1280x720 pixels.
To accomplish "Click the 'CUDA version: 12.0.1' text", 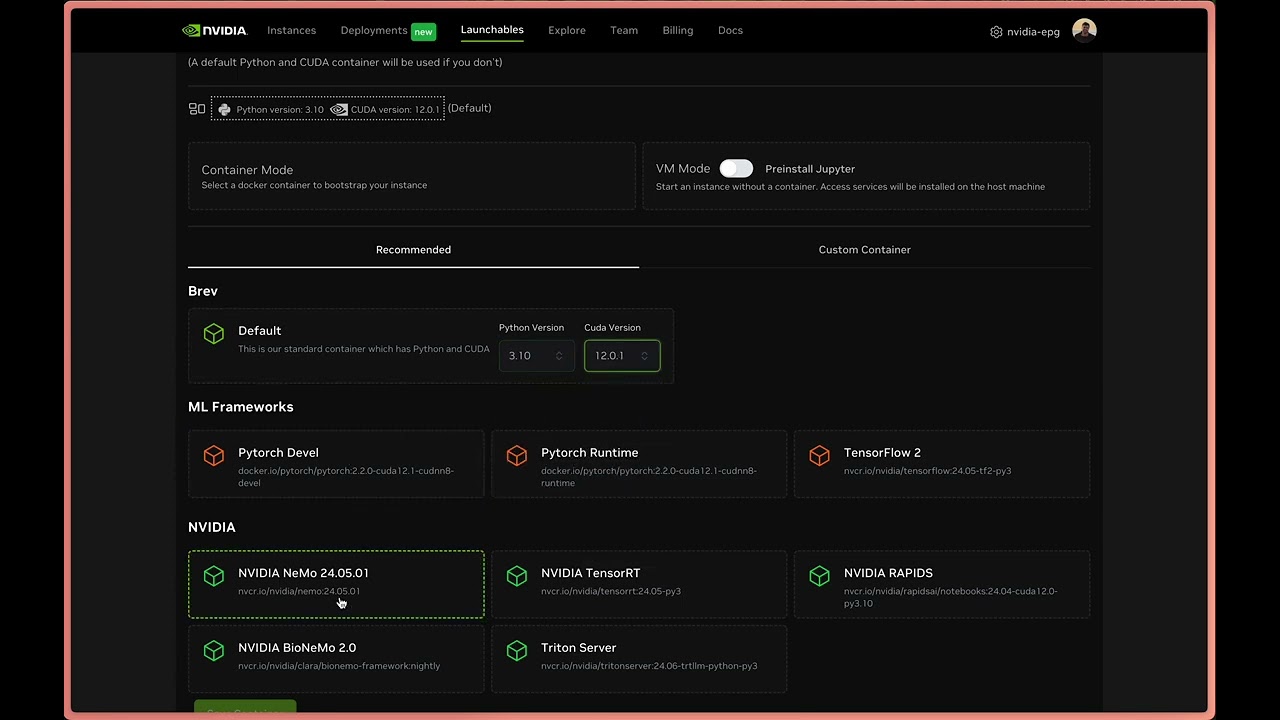I will [x=395, y=110].
